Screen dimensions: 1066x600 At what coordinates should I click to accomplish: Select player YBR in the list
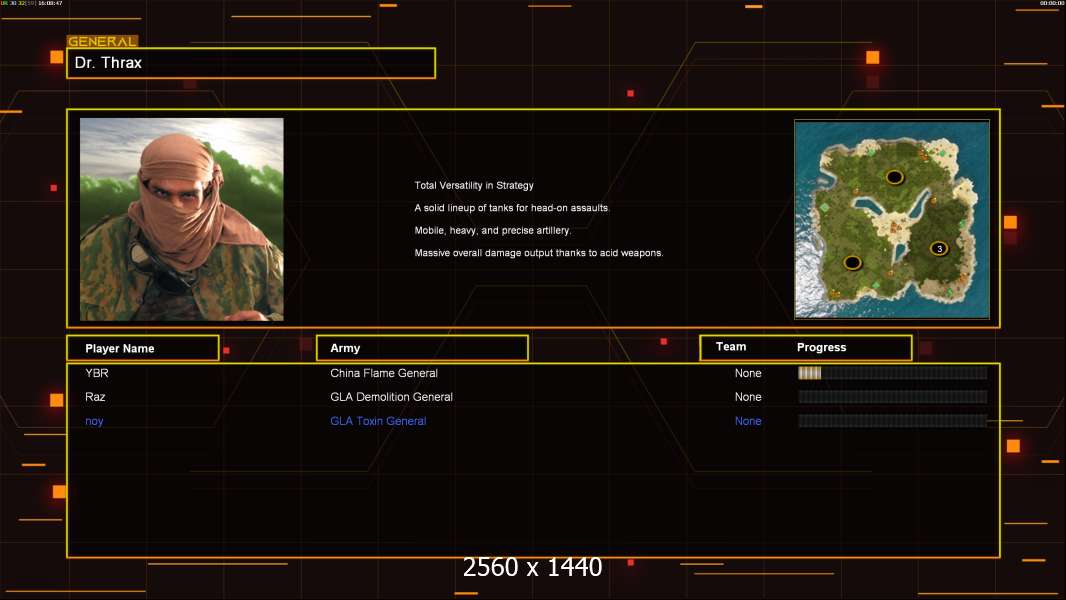97,373
